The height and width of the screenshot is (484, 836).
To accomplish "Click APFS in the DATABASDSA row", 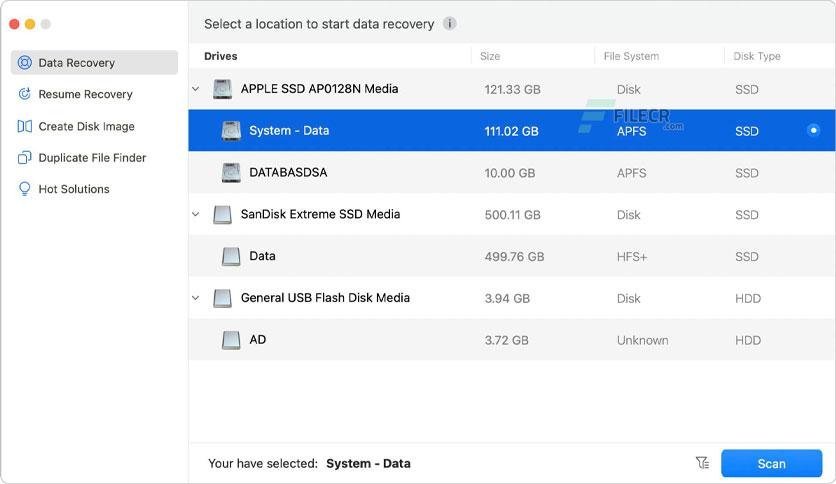I will [x=631, y=173].
